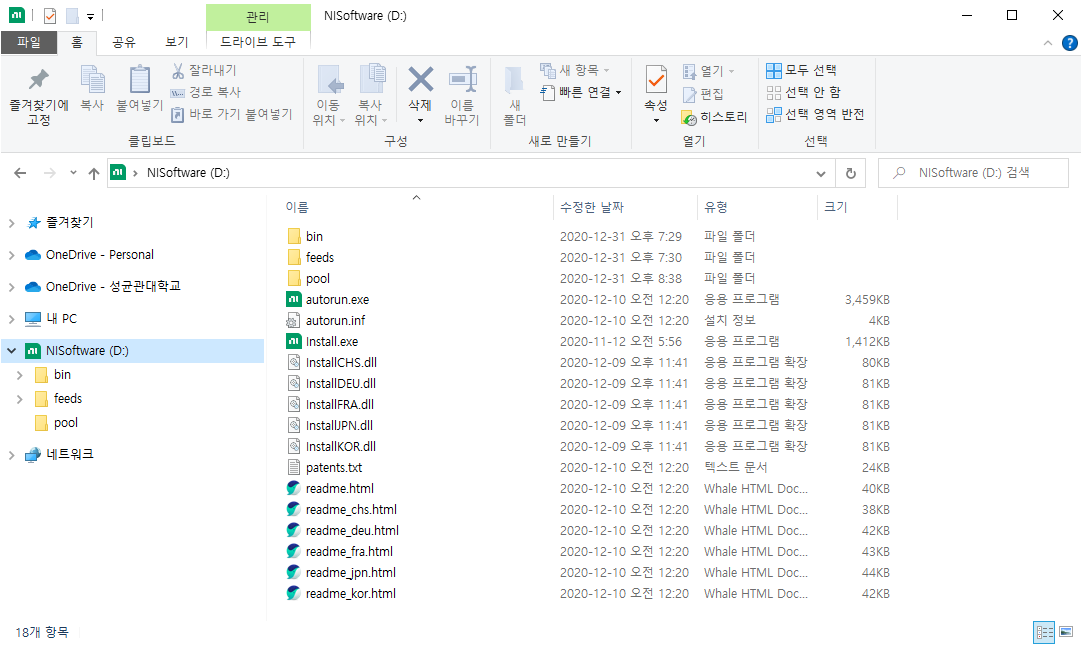Switch to the View (보기) tab
The image size is (1082, 645).
[x=177, y=42]
